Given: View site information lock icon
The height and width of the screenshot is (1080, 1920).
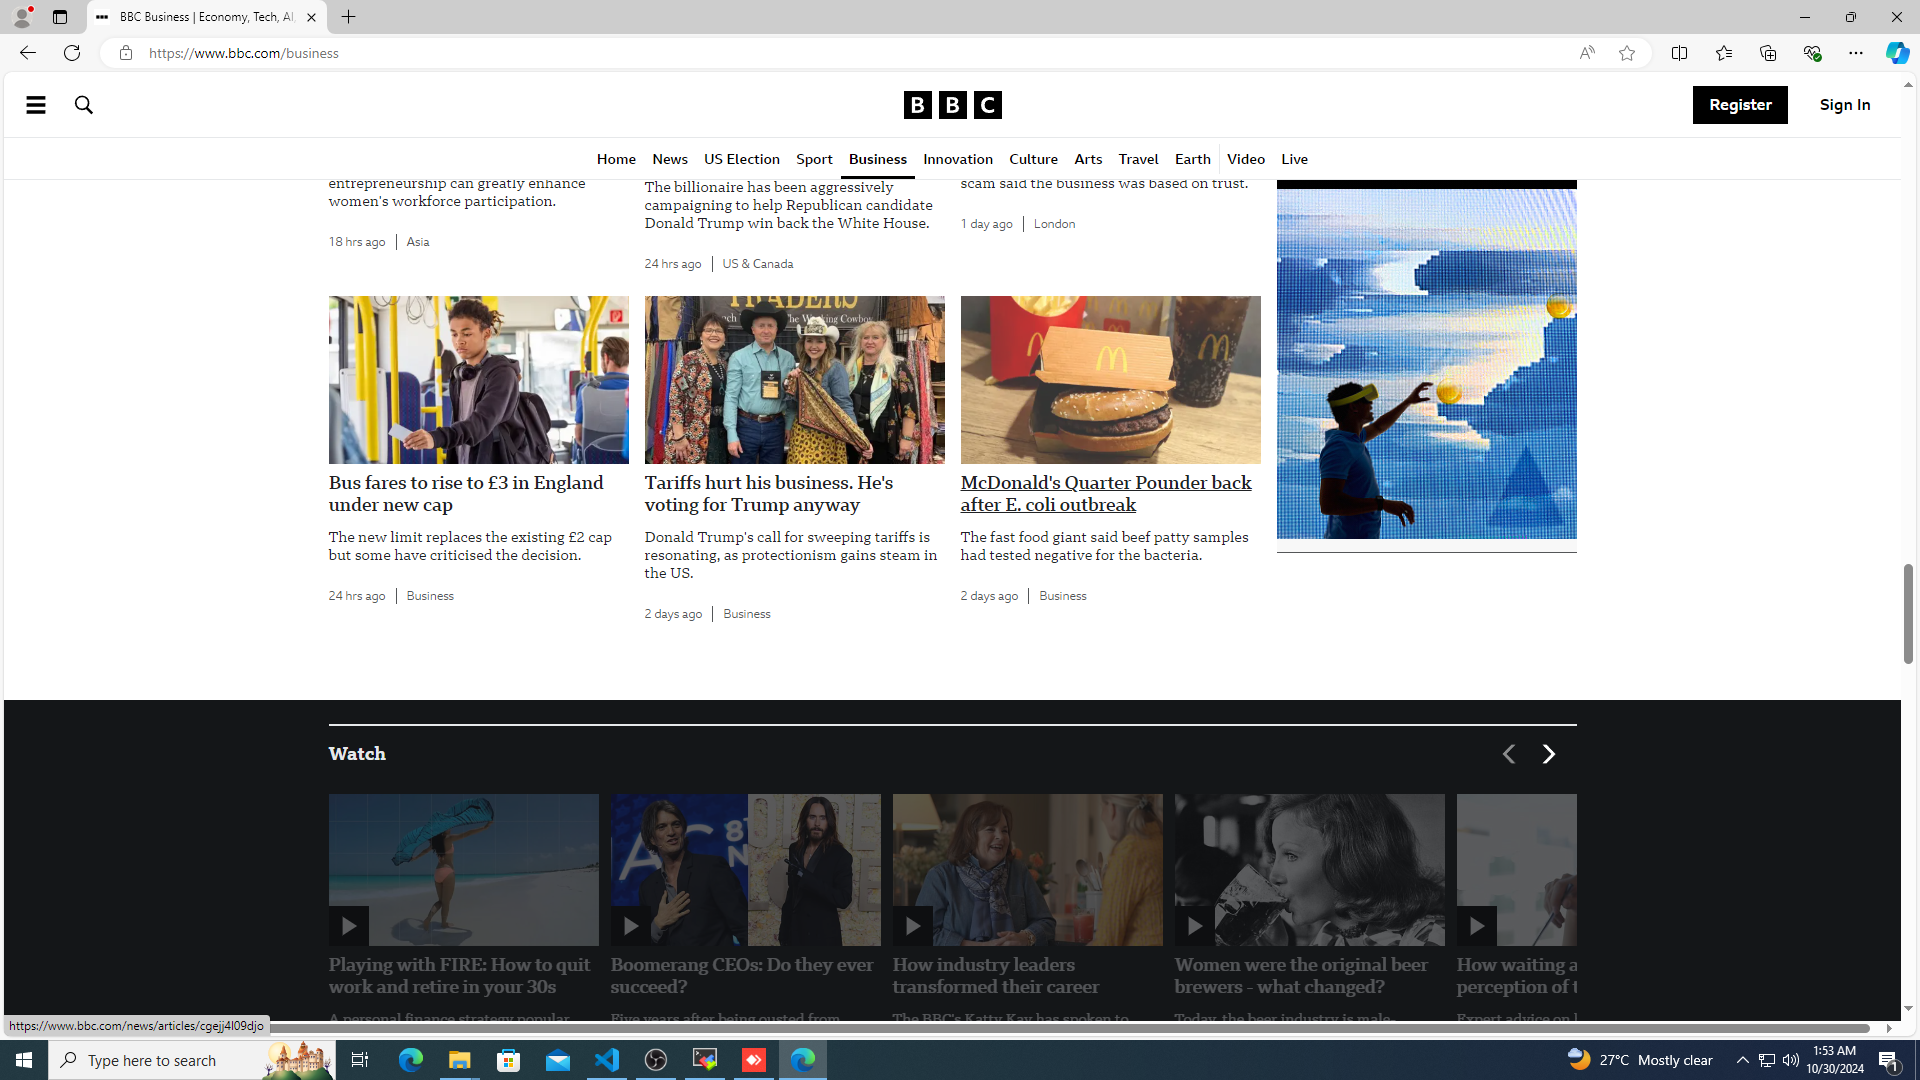Looking at the screenshot, I should click(x=125, y=53).
